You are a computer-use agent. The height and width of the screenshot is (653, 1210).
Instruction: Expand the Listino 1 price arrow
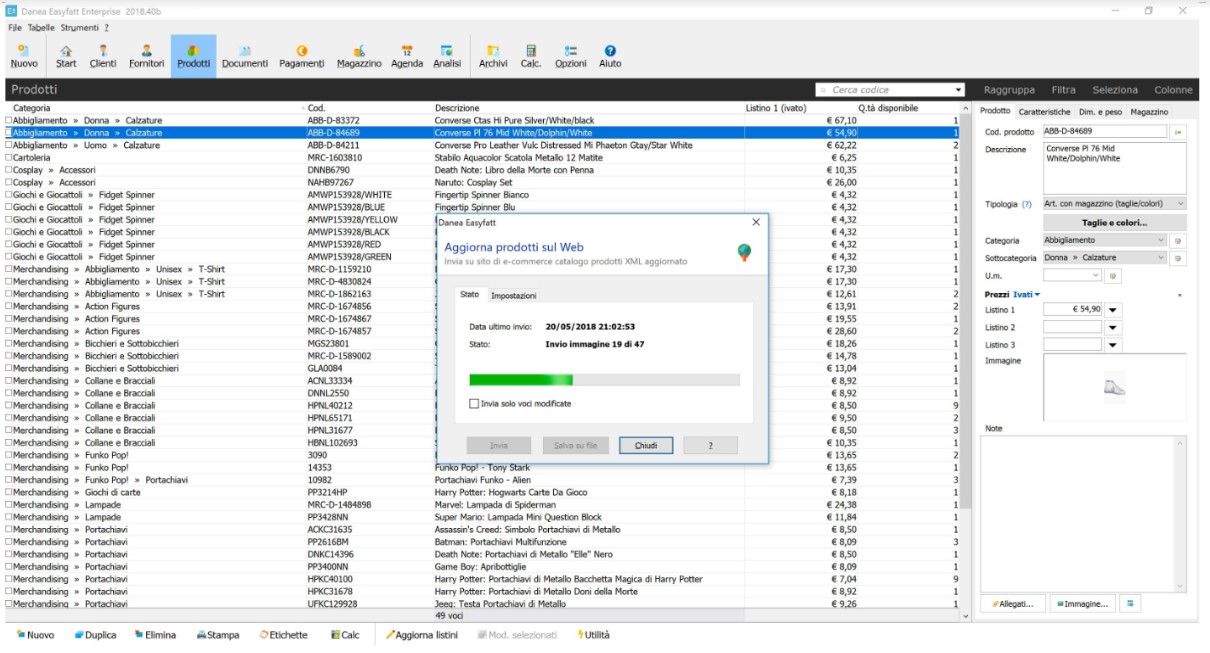click(1114, 310)
